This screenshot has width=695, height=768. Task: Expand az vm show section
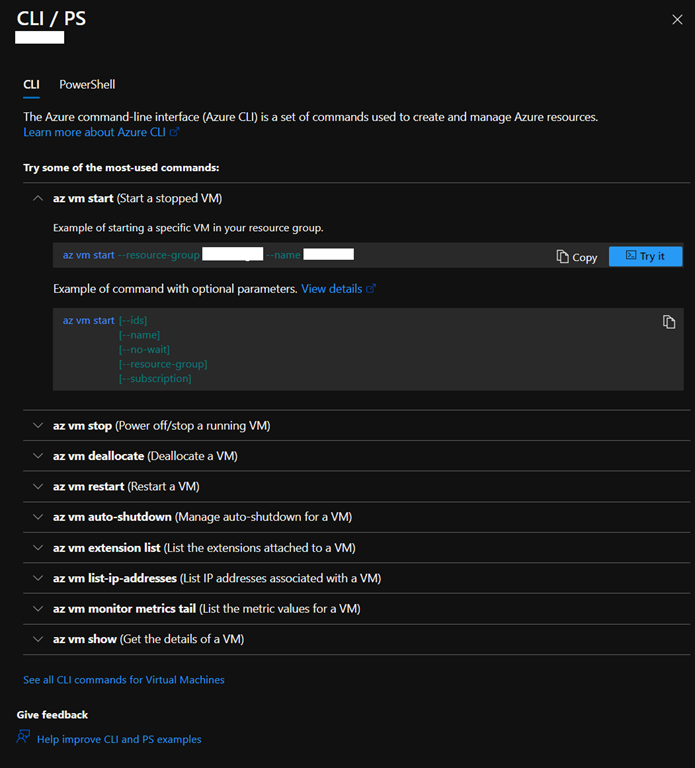coord(357,639)
